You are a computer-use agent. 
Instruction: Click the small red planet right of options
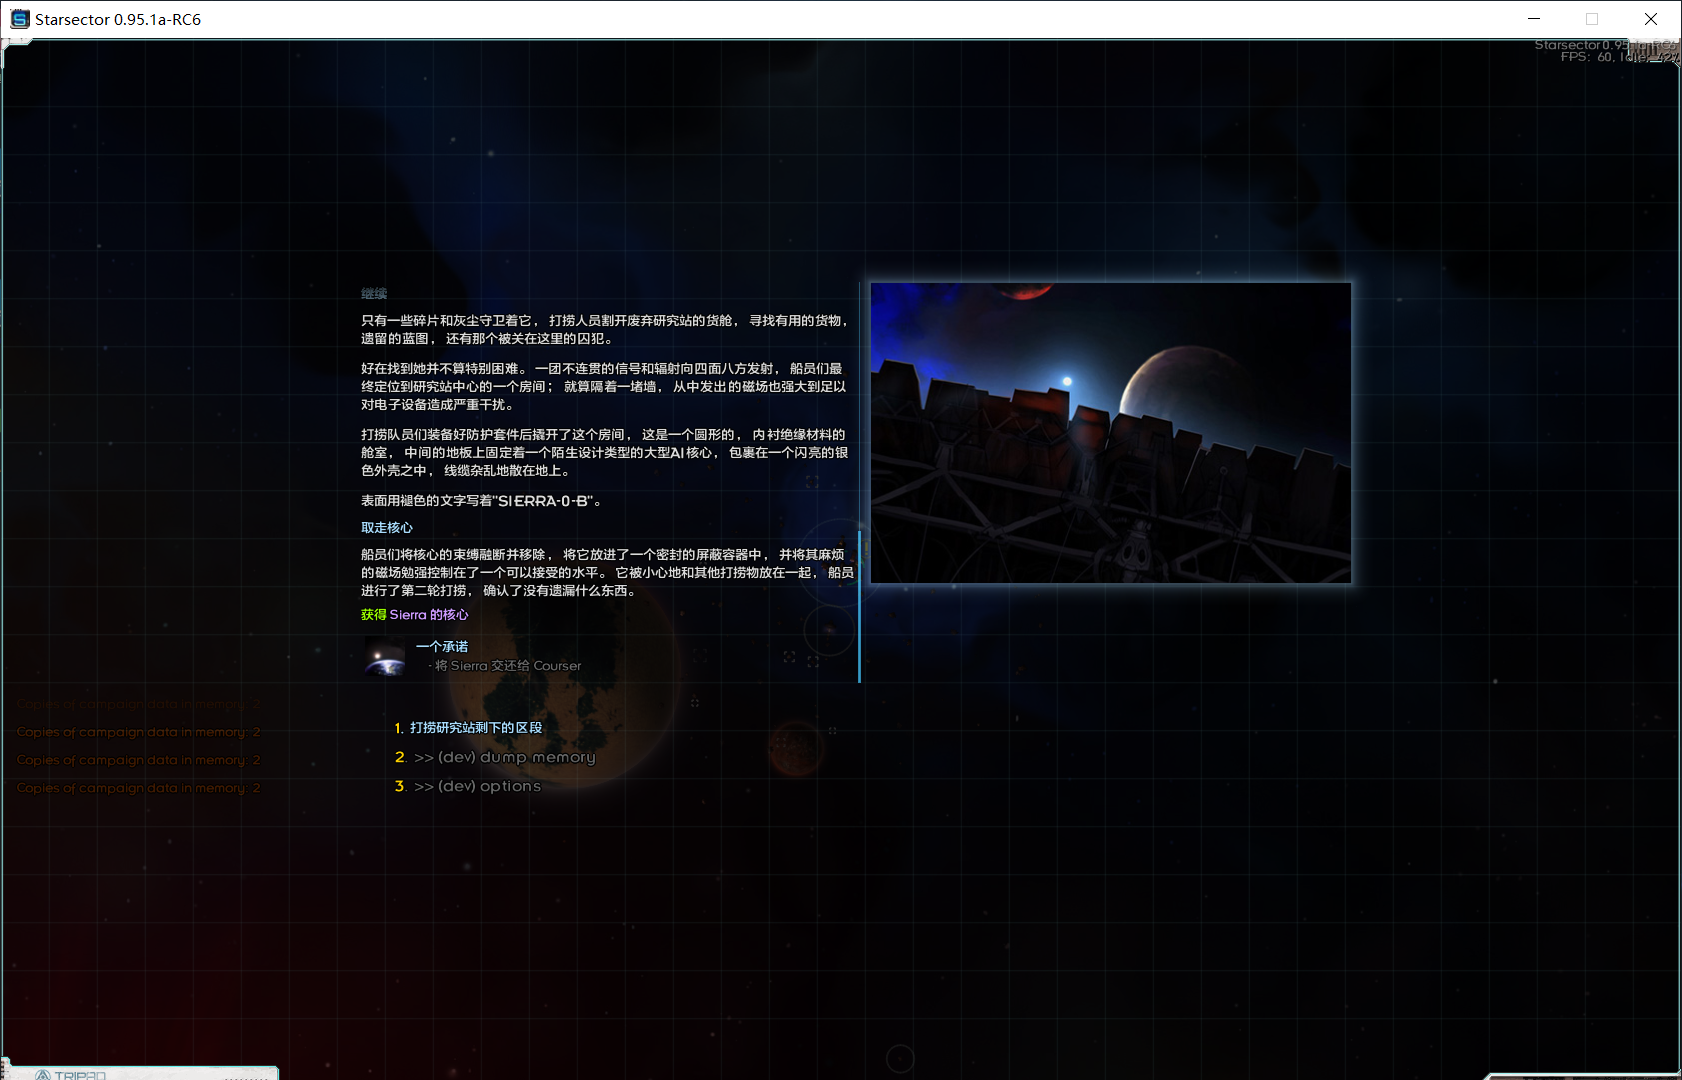point(796,749)
